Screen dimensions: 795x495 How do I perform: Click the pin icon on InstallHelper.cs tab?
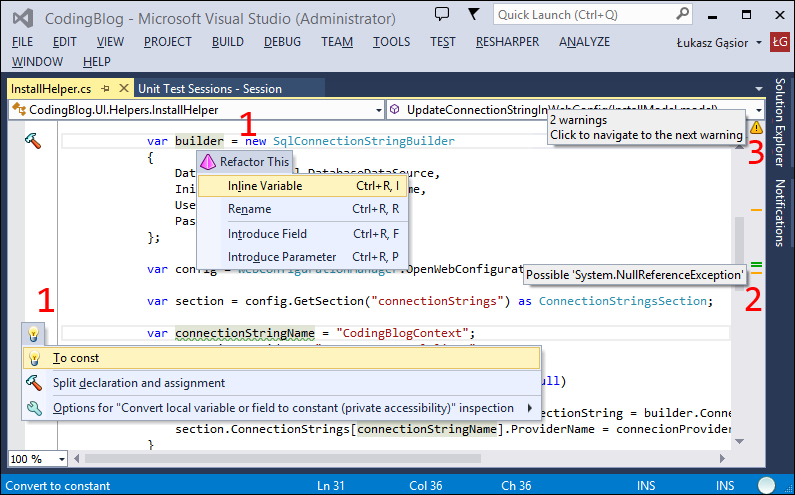[x=105, y=89]
